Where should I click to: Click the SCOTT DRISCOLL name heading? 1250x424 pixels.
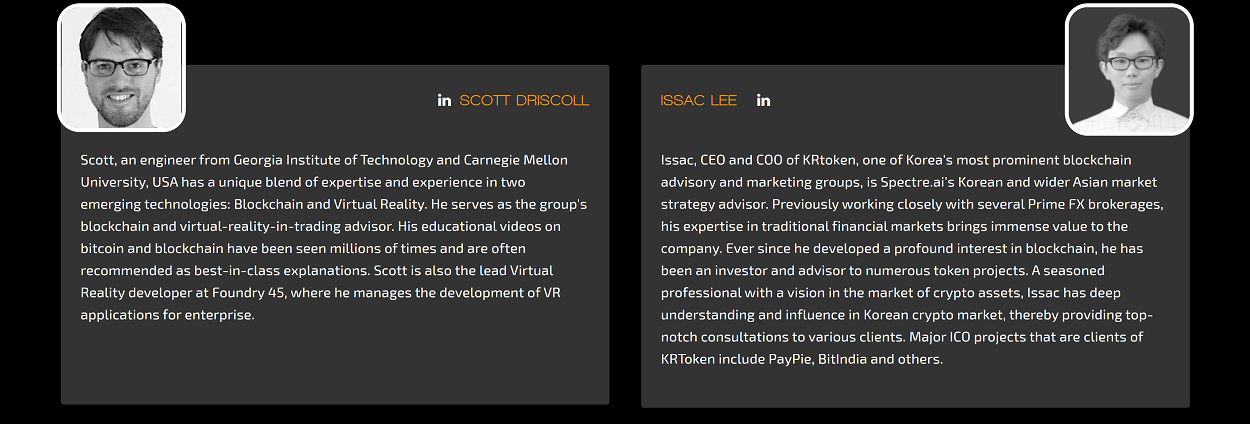tap(524, 100)
